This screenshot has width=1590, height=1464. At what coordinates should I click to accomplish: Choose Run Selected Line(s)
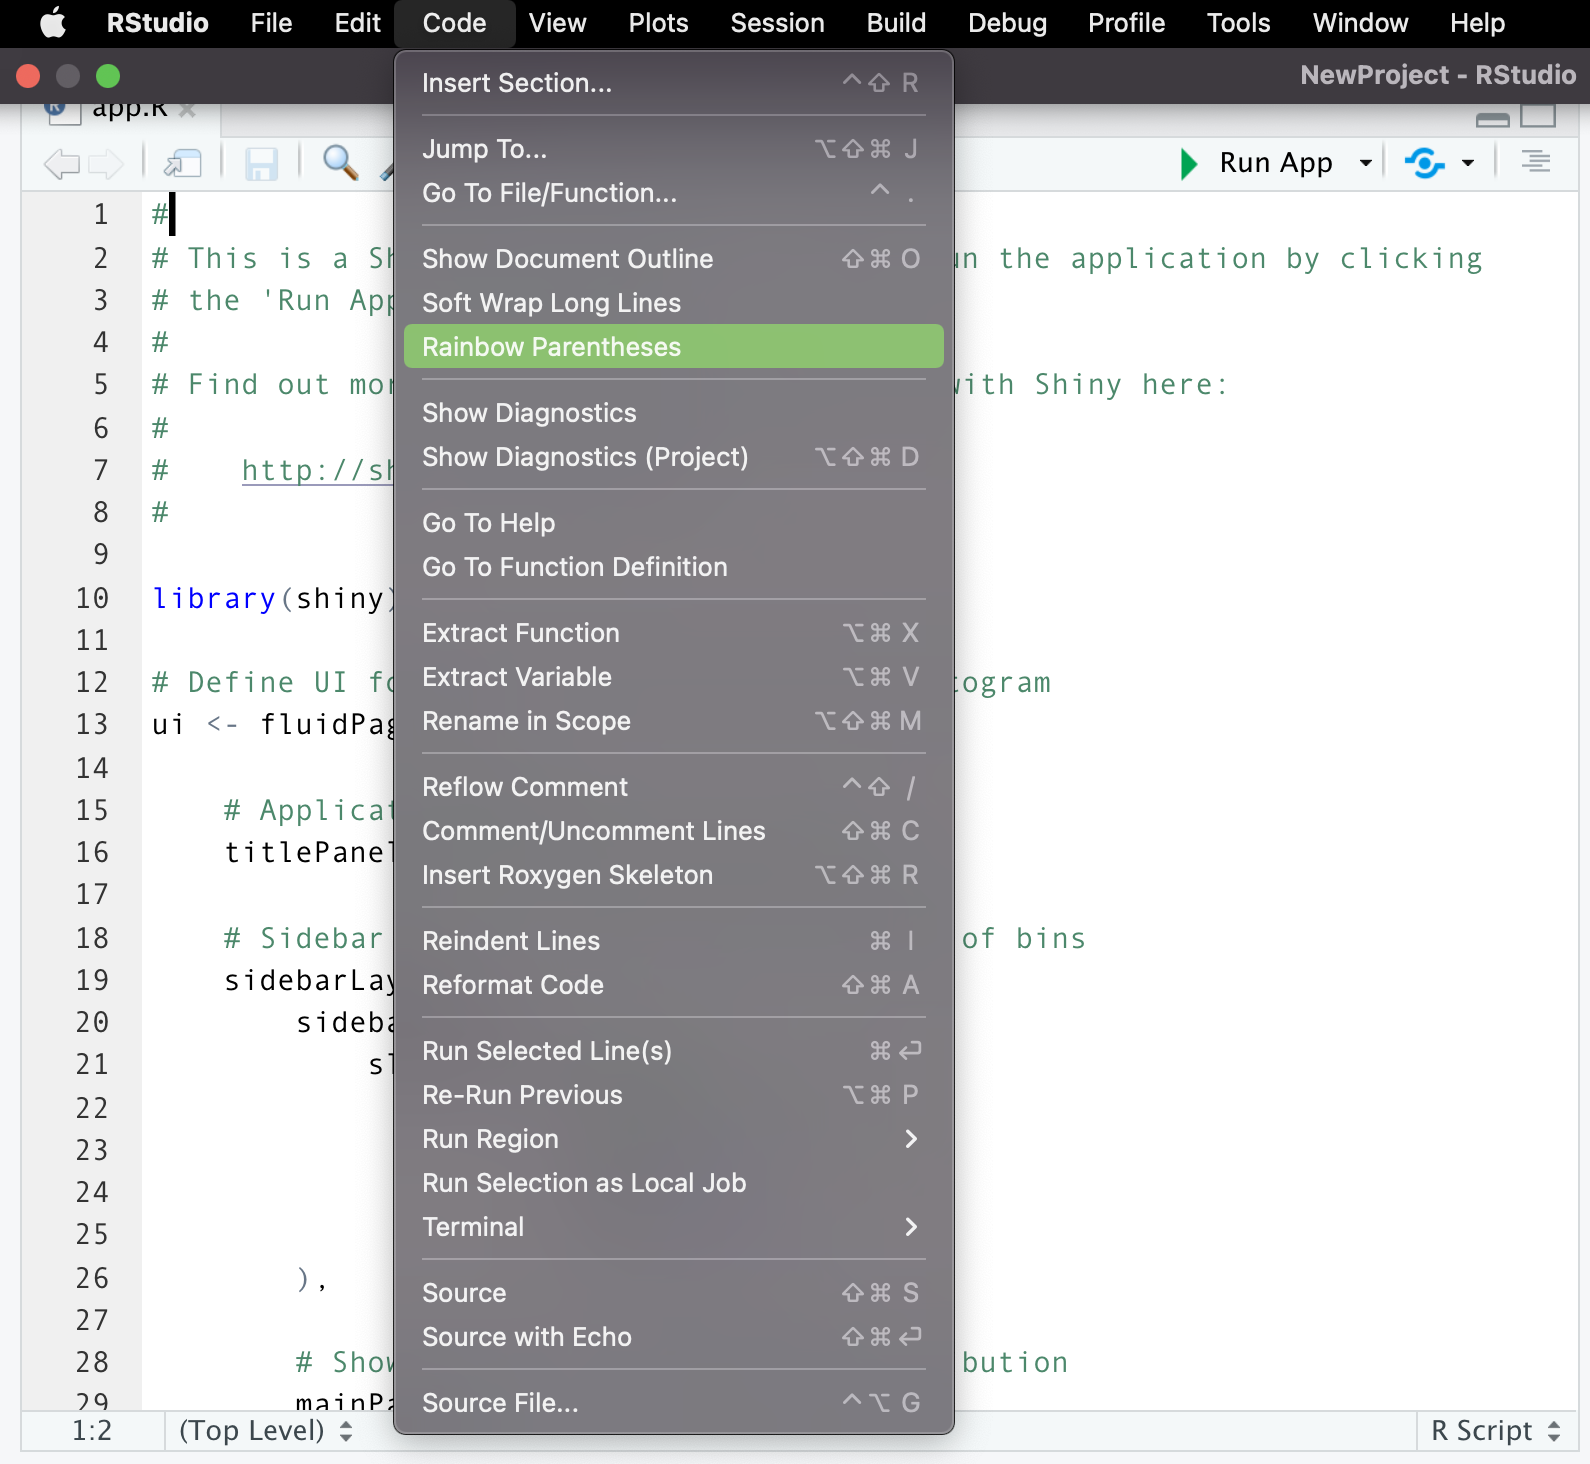click(674, 1051)
